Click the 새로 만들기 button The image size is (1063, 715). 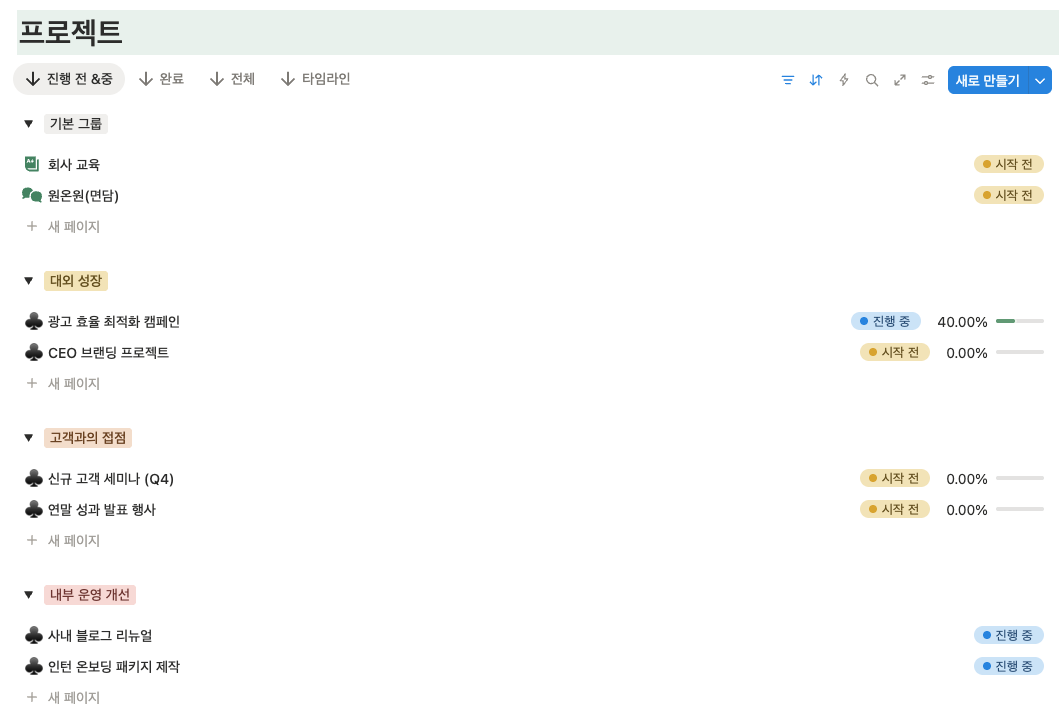(988, 80)
